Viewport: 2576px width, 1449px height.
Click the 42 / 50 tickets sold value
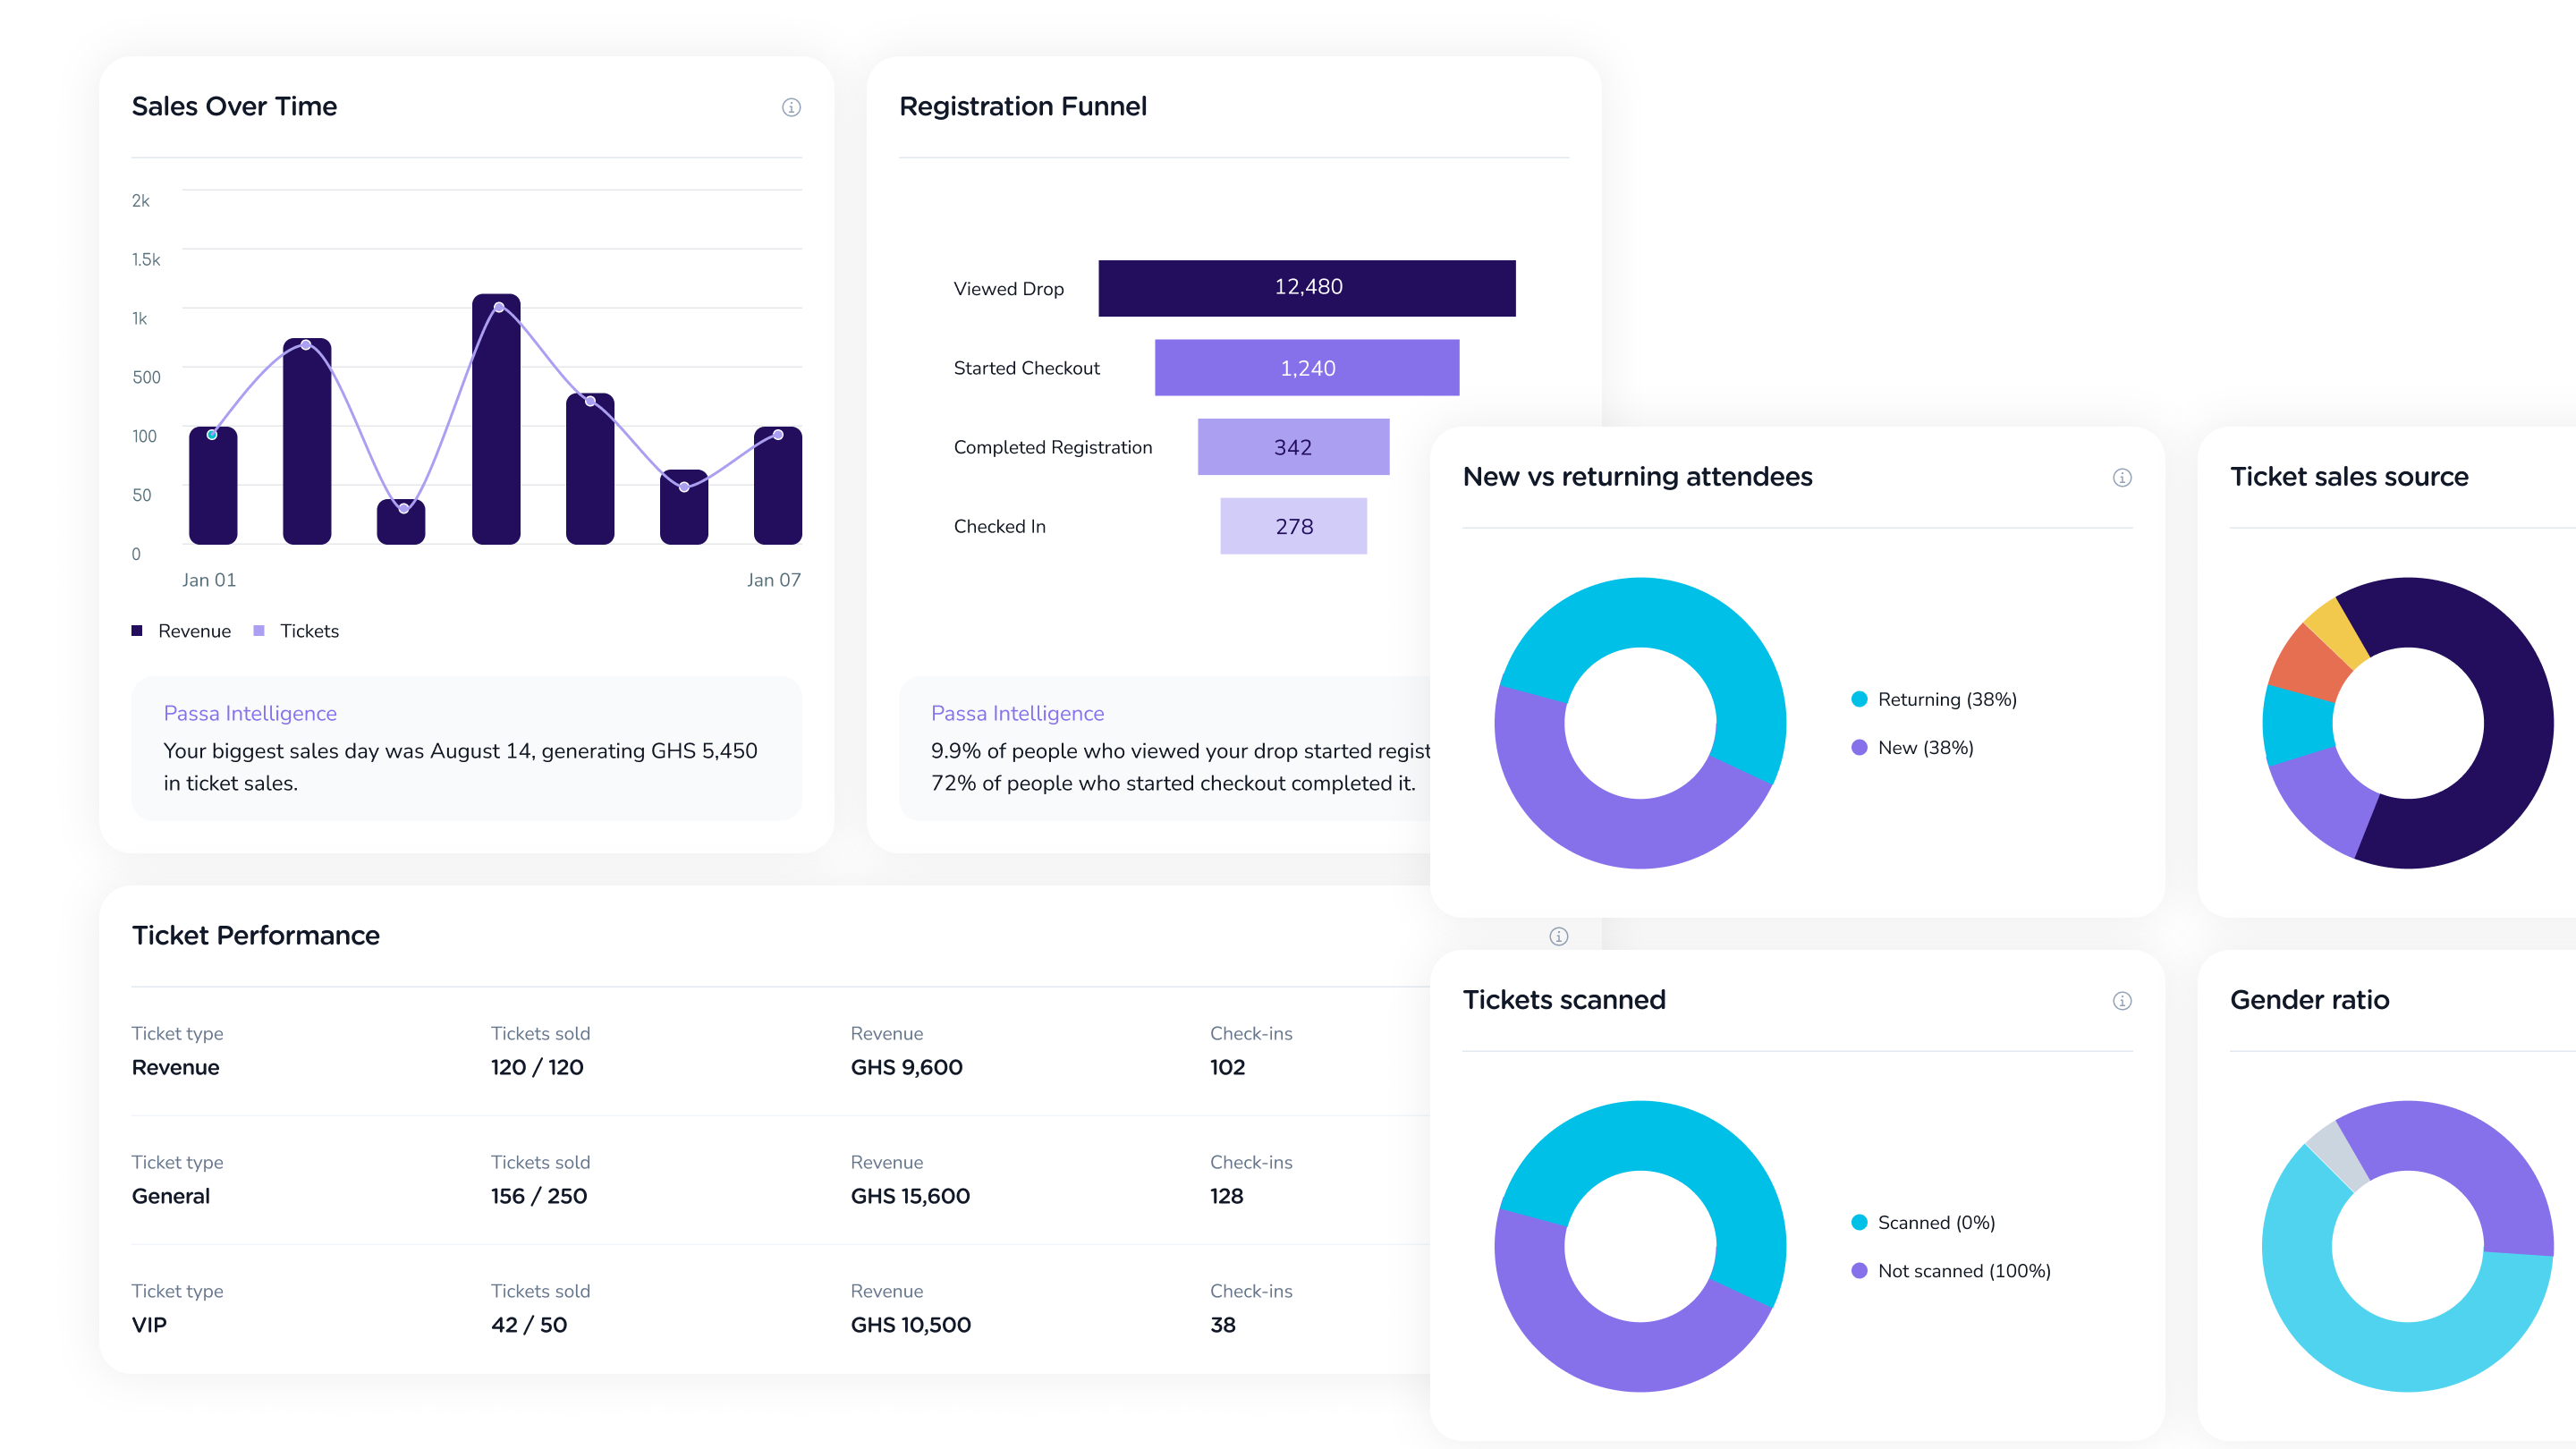coord(529,1325)
